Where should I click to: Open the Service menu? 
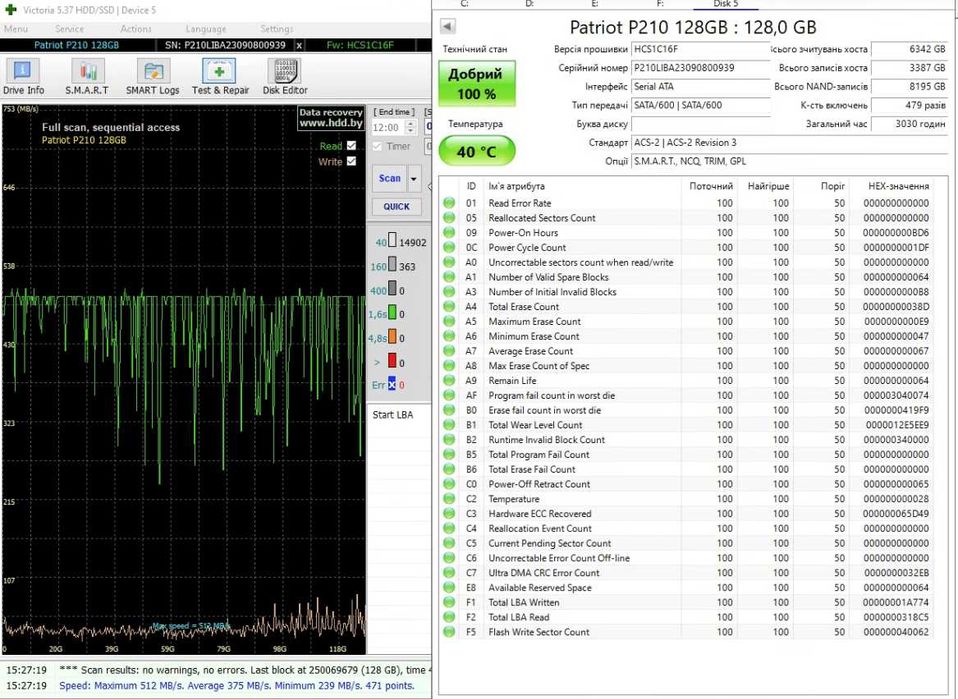pos(70,29)
